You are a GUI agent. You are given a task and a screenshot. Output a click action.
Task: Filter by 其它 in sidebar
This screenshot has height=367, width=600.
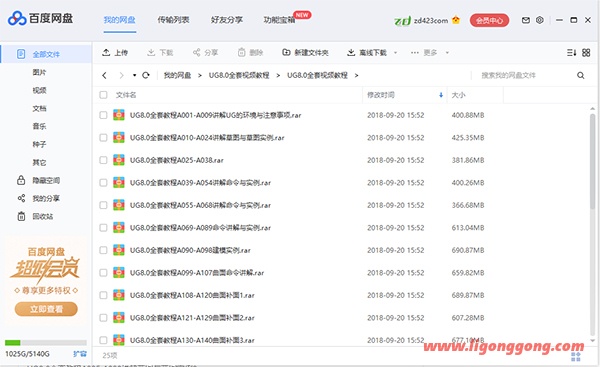[x=39, y=162]
